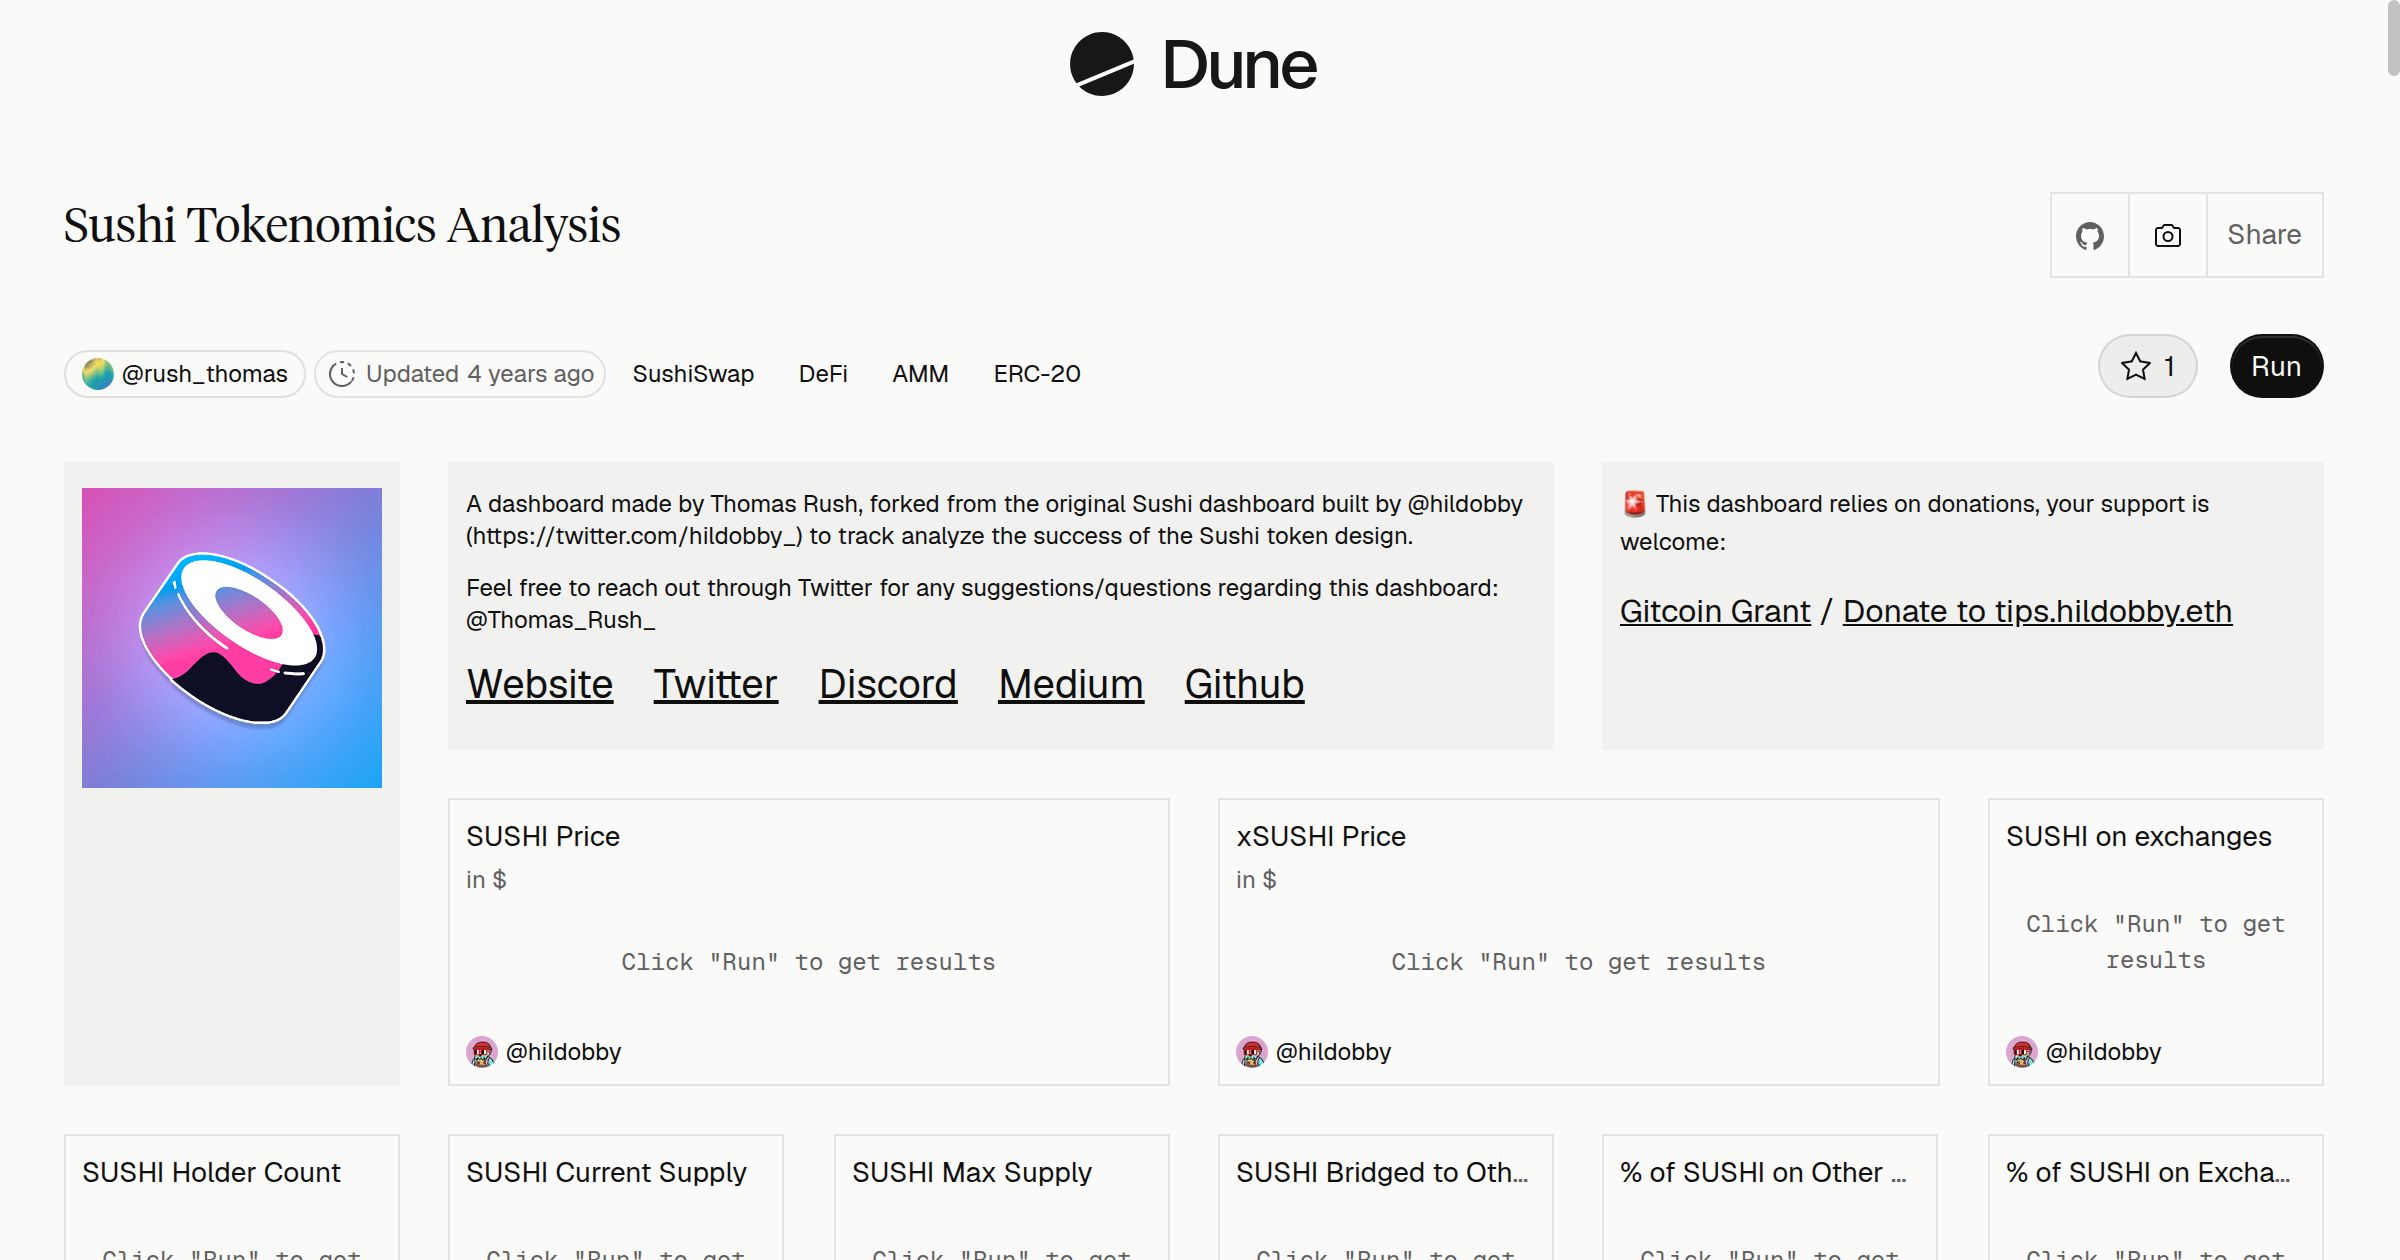Select the AMM tag
This screenshot has width=2400, height=1260.
920,374
